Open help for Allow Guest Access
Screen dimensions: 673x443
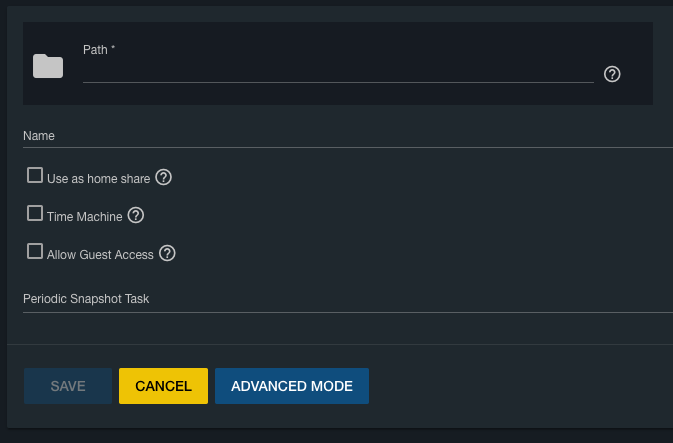point(168,253)
